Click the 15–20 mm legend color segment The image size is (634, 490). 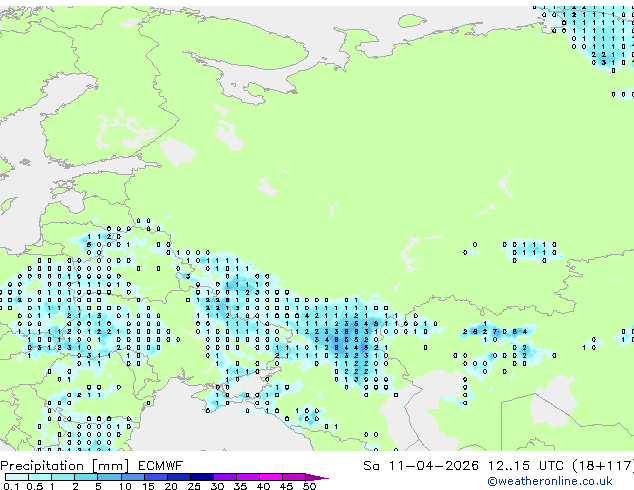pos(155,477)
